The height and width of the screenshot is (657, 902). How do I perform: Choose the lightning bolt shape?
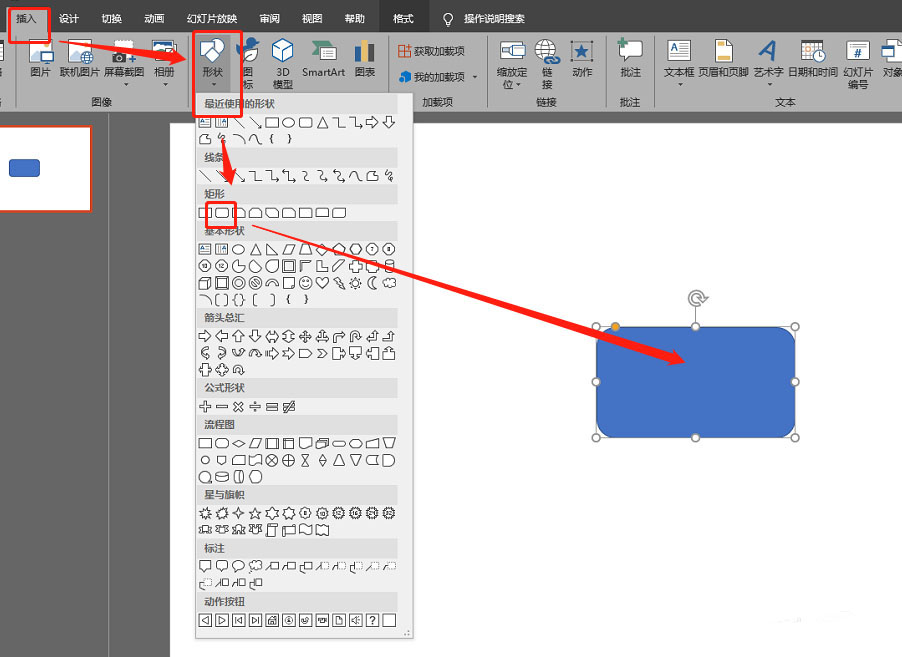[339, 282]
